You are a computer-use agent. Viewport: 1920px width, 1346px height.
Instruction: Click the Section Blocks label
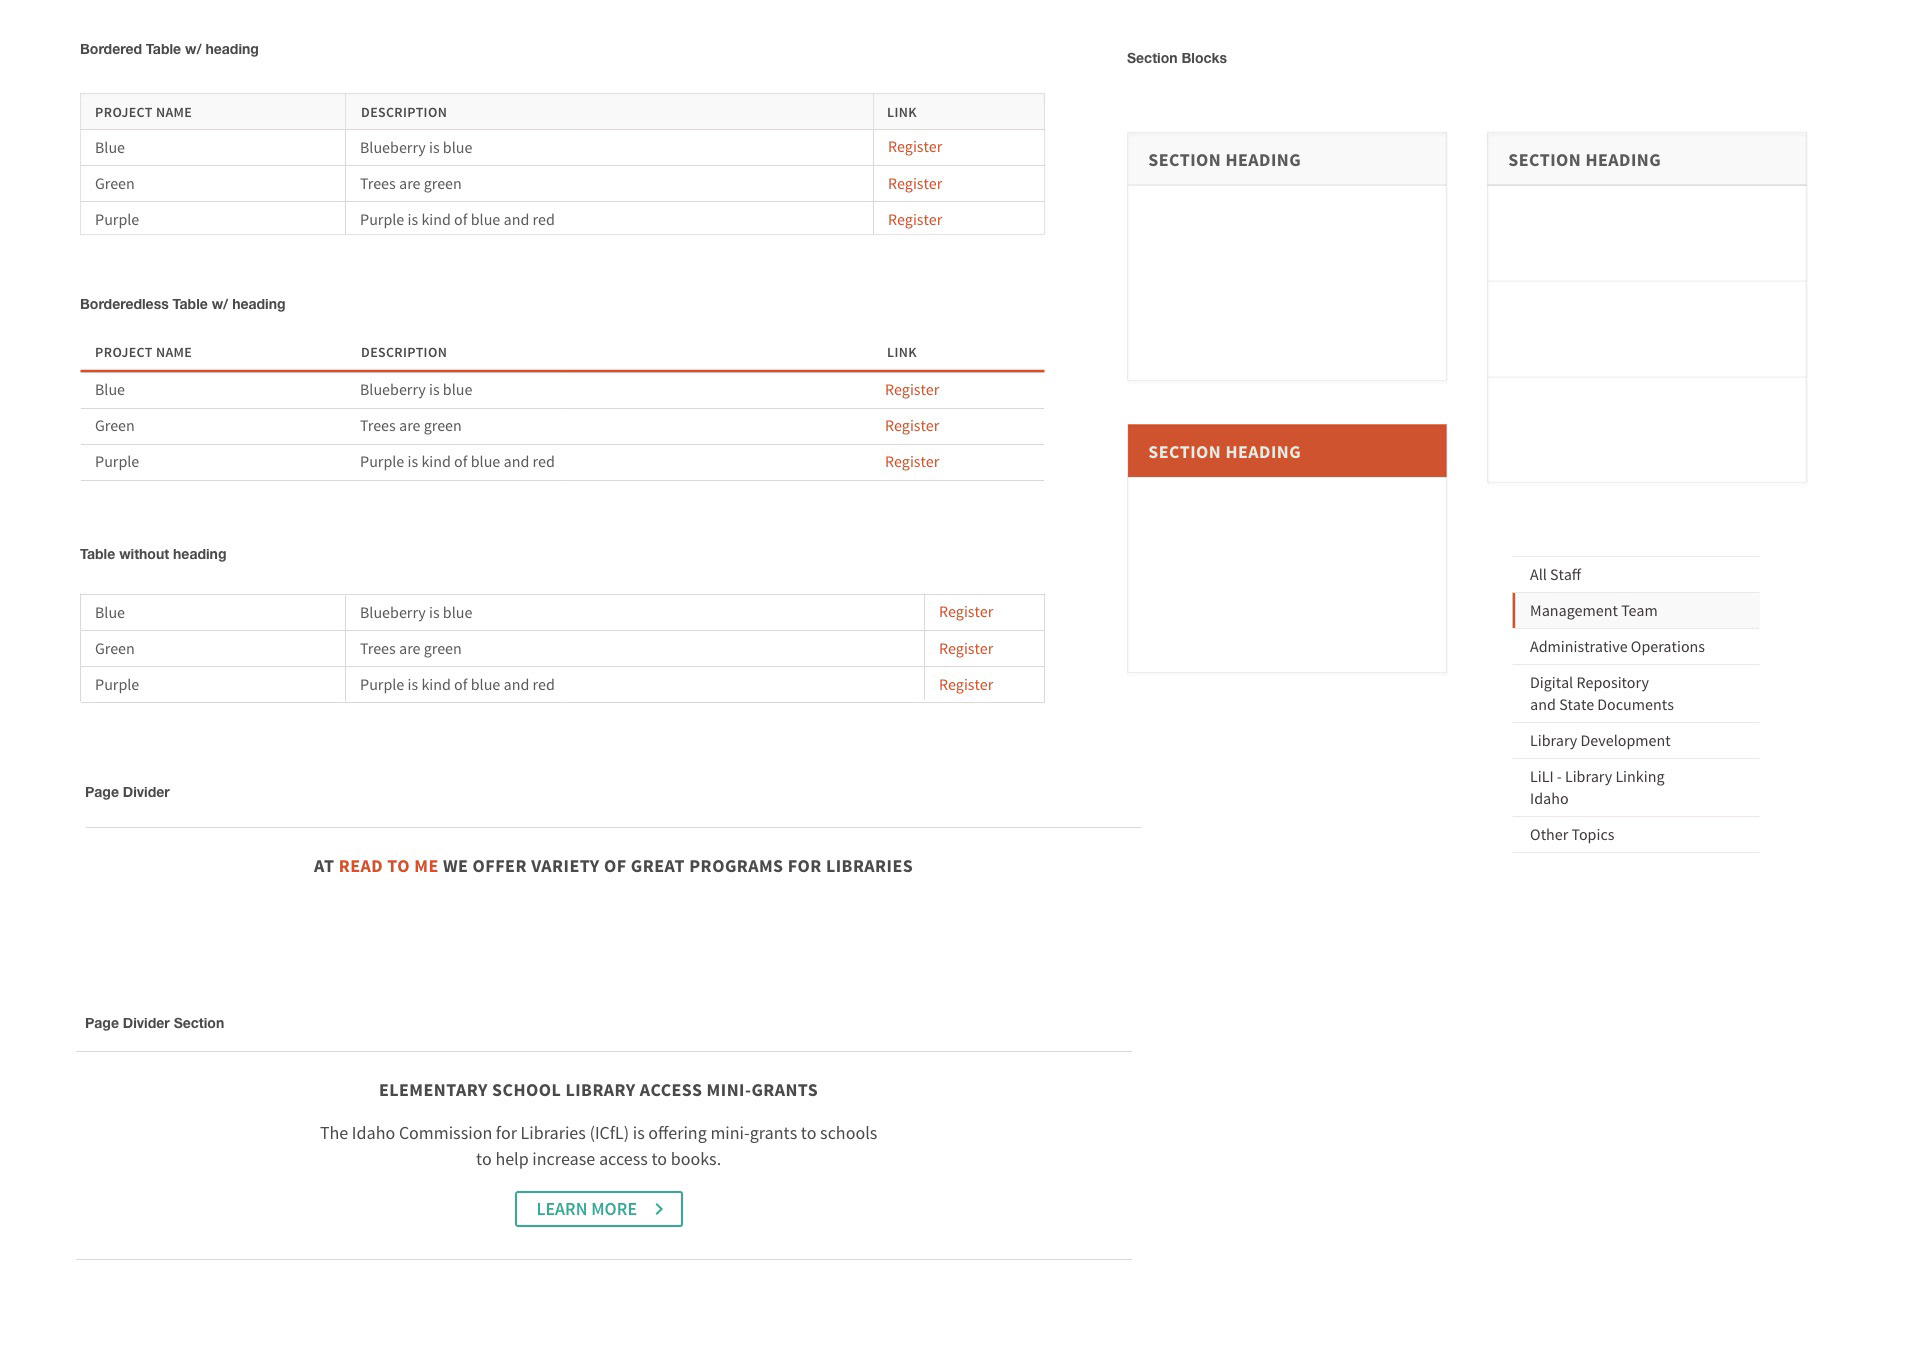click(1177, 58)
